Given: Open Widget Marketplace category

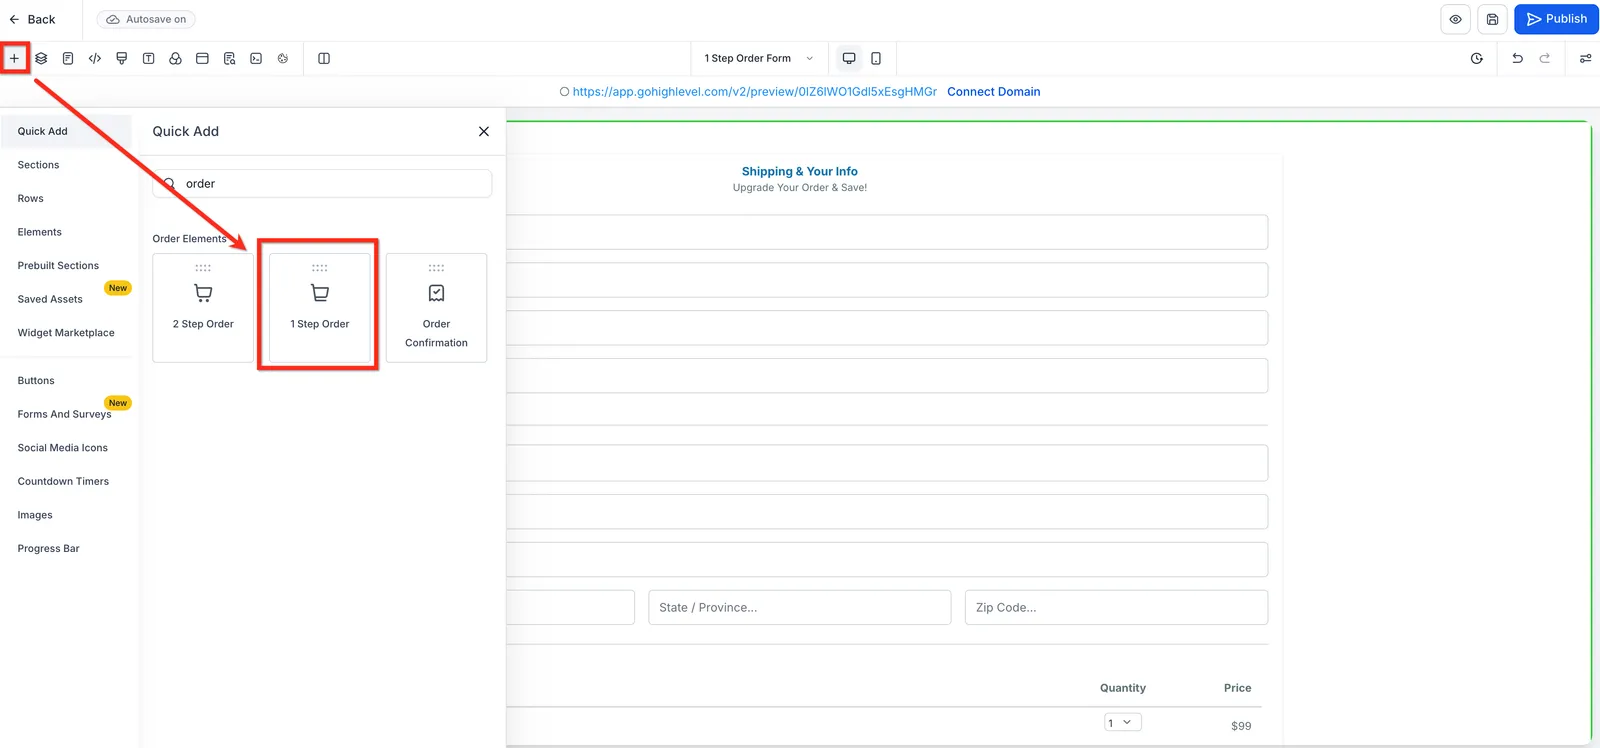Looking at the screenshot, I should 66,333.
